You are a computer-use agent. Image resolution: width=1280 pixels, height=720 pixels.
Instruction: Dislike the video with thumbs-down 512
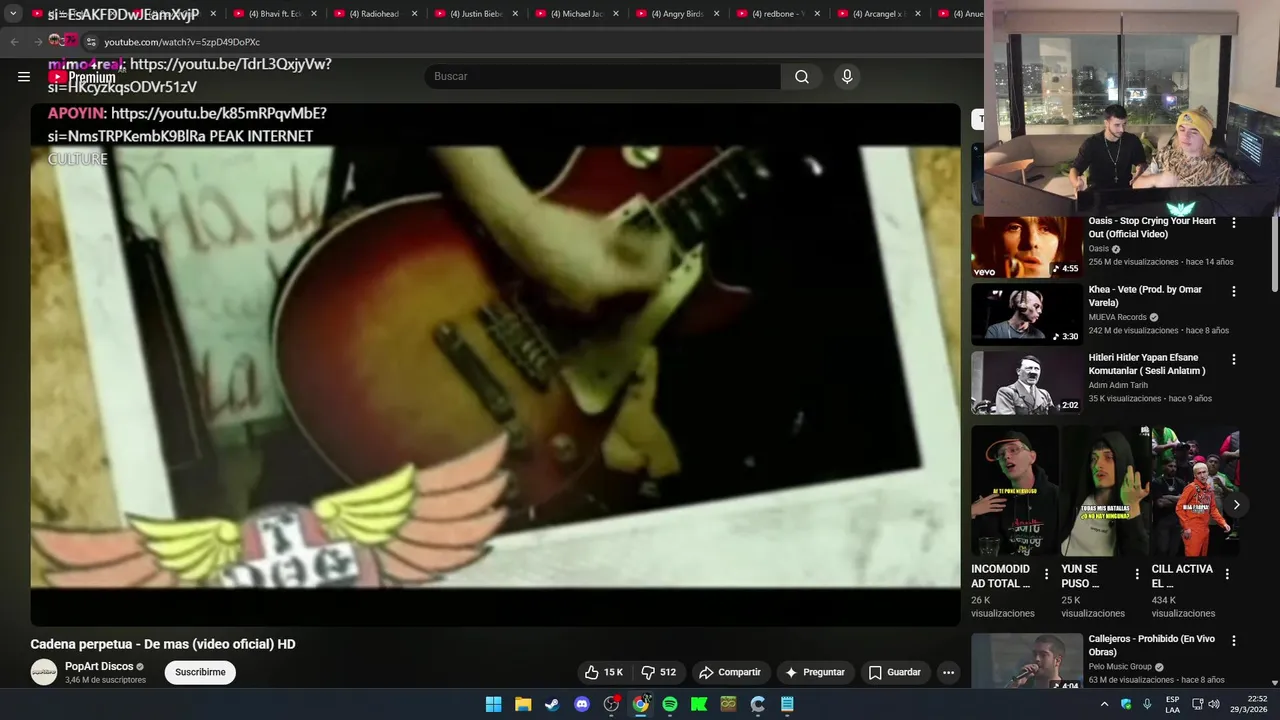[x=659, y=672]
